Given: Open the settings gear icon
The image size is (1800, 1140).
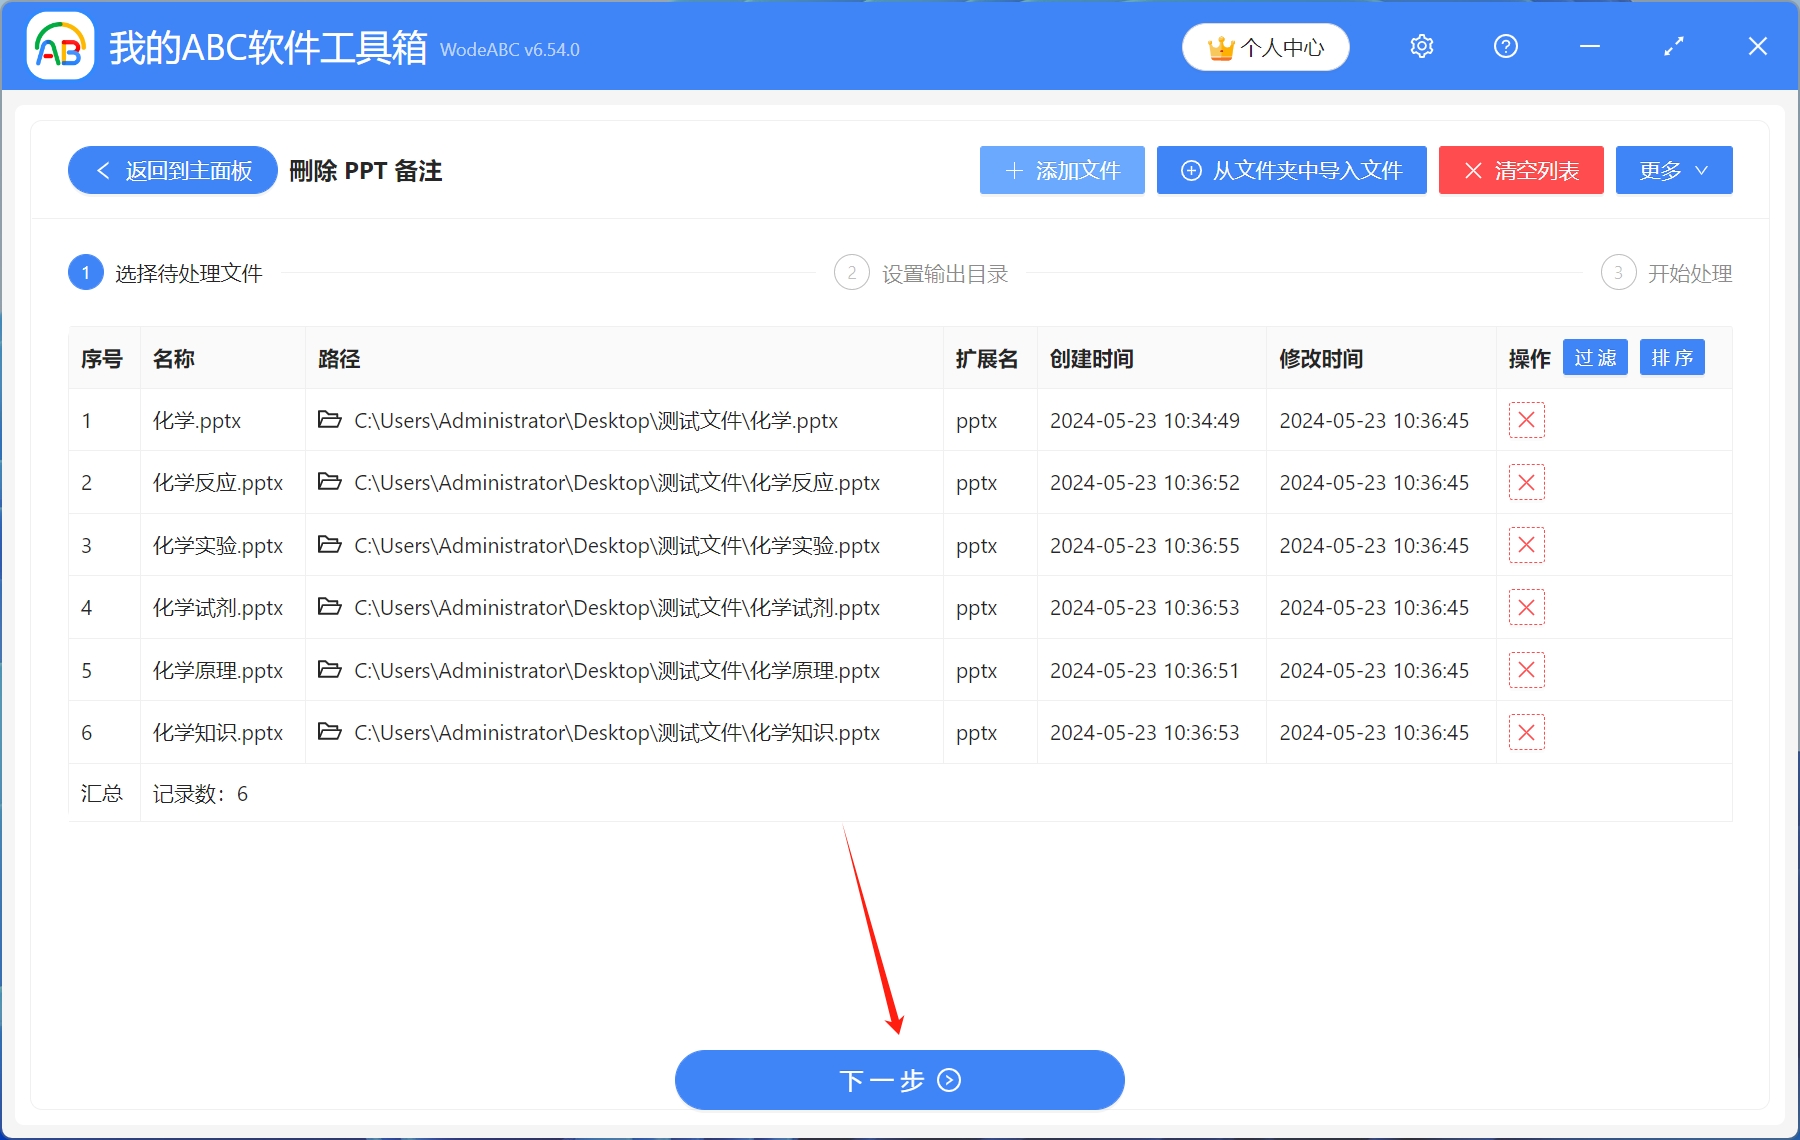Looking at the screenshot, I should [1421, 46].
